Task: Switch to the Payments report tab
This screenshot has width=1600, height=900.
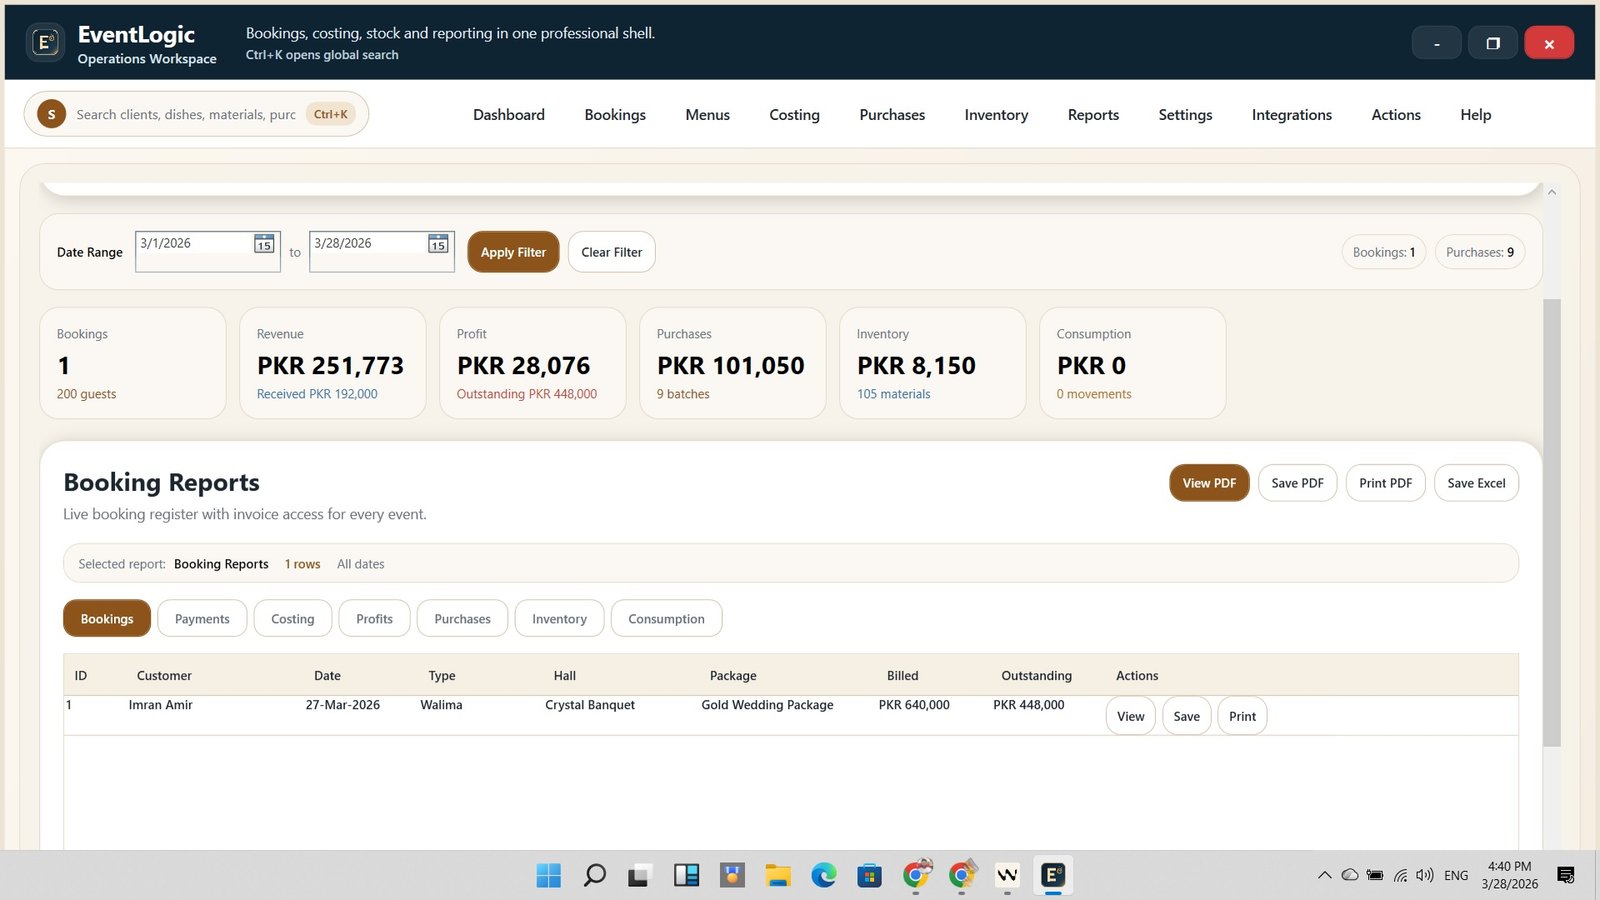Action: point(202,619)
